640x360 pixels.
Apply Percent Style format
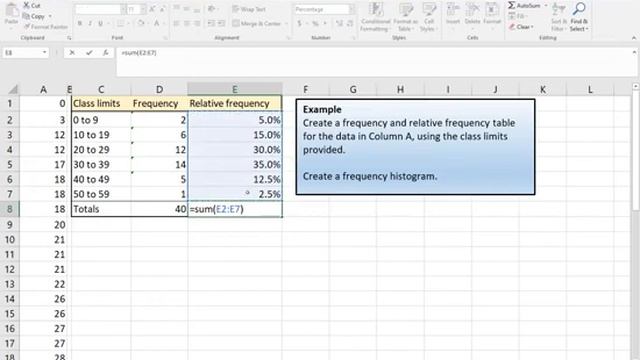coord(315,24)
